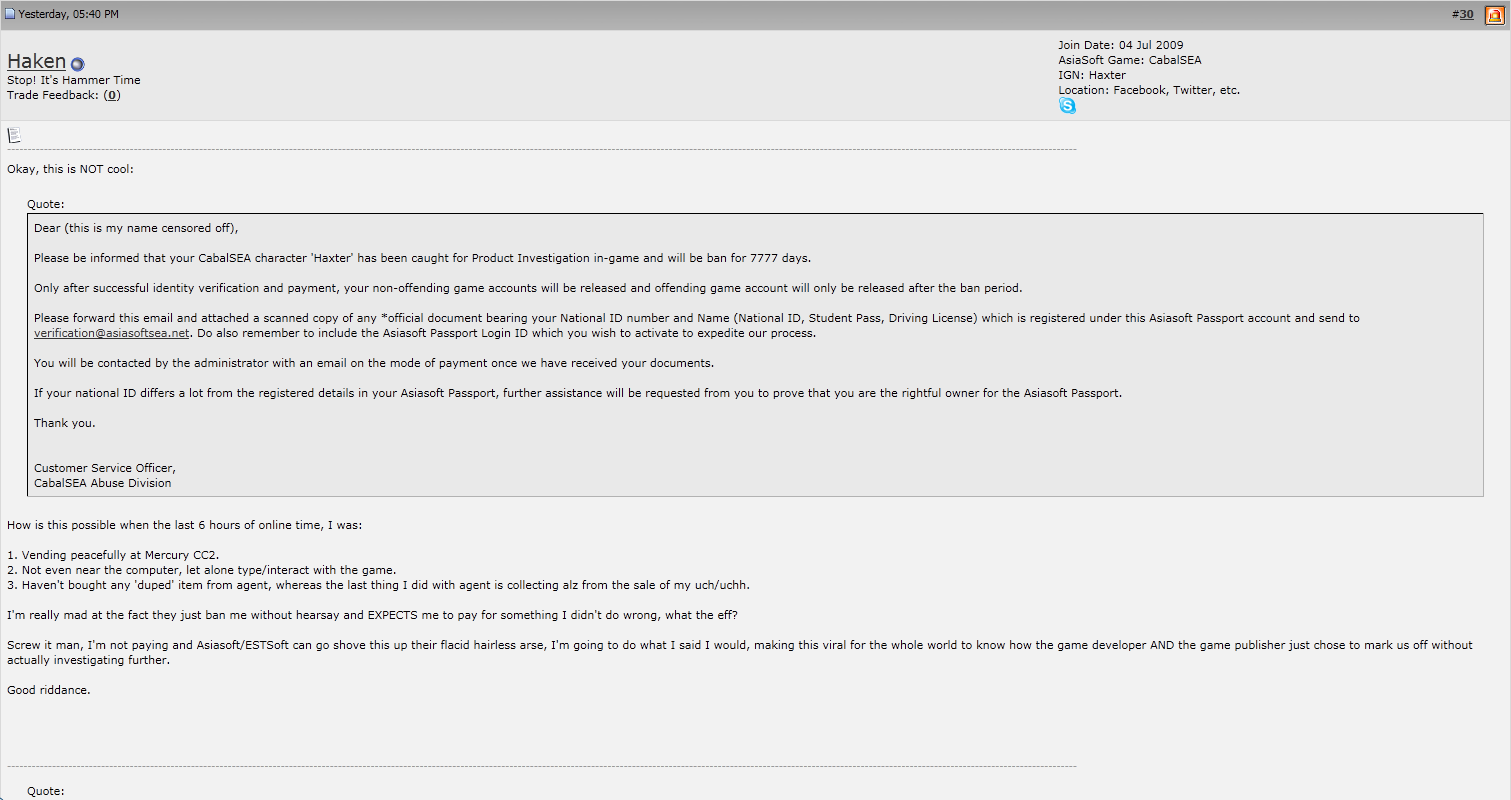Viewport: 1511px width, 800px height.
Task: Click the "Dear (this is my name censored off)" line
Action: tap(137, 228)
